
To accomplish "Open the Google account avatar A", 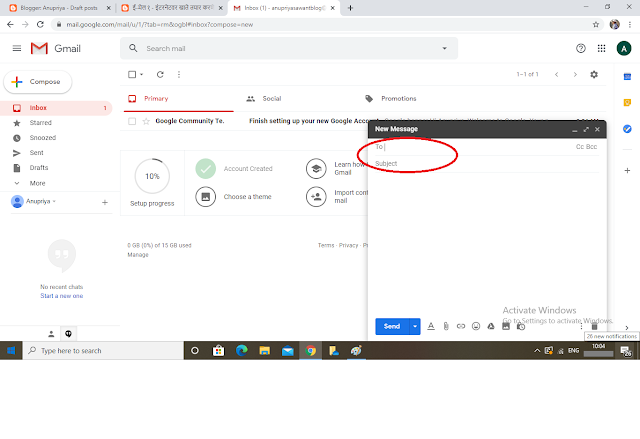I will point(624,49).
